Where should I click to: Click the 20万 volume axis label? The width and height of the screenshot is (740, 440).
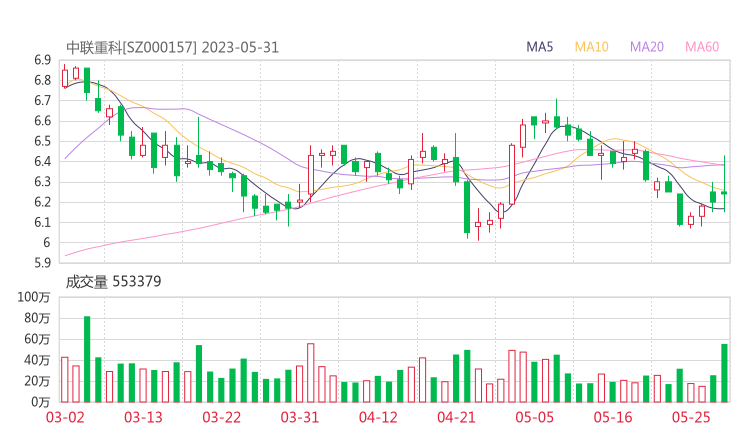tap(37, 381)
